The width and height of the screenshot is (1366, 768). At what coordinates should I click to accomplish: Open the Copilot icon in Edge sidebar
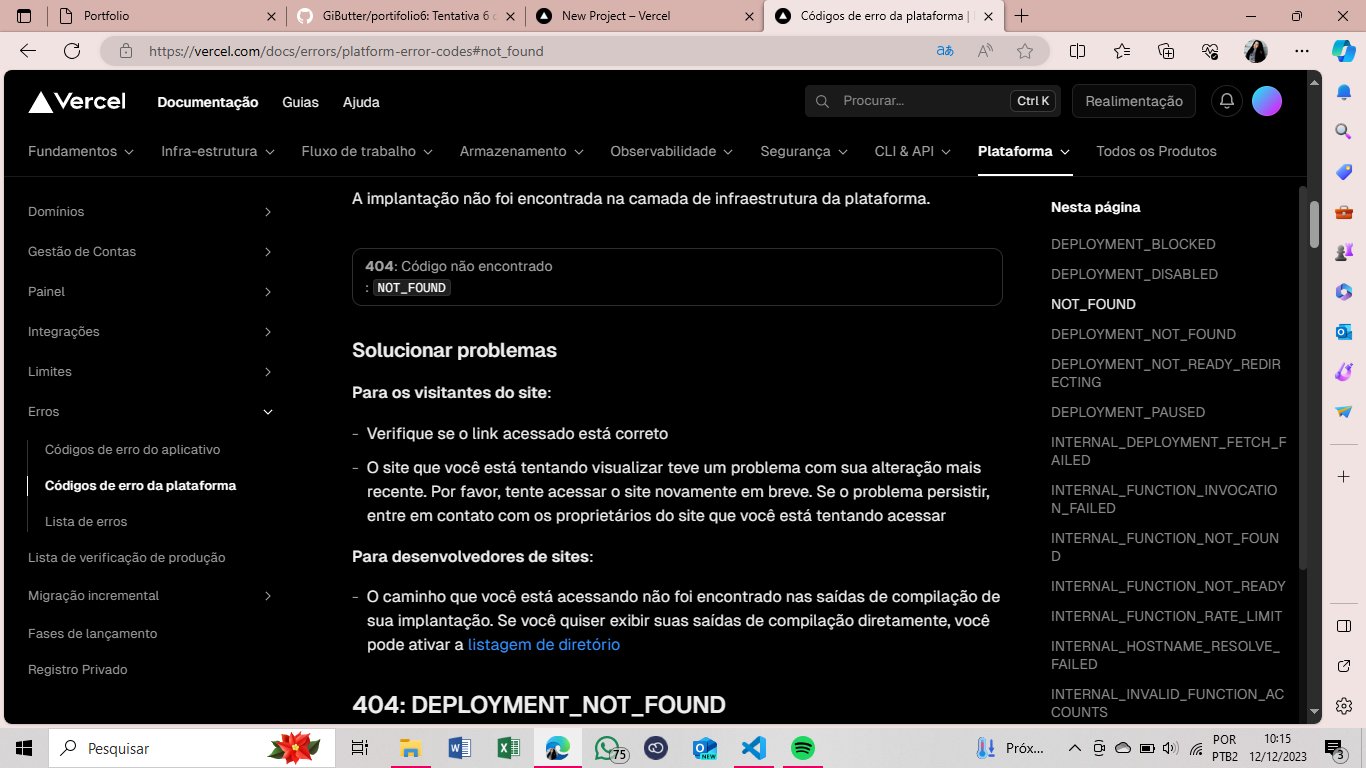coord(1343,51)
